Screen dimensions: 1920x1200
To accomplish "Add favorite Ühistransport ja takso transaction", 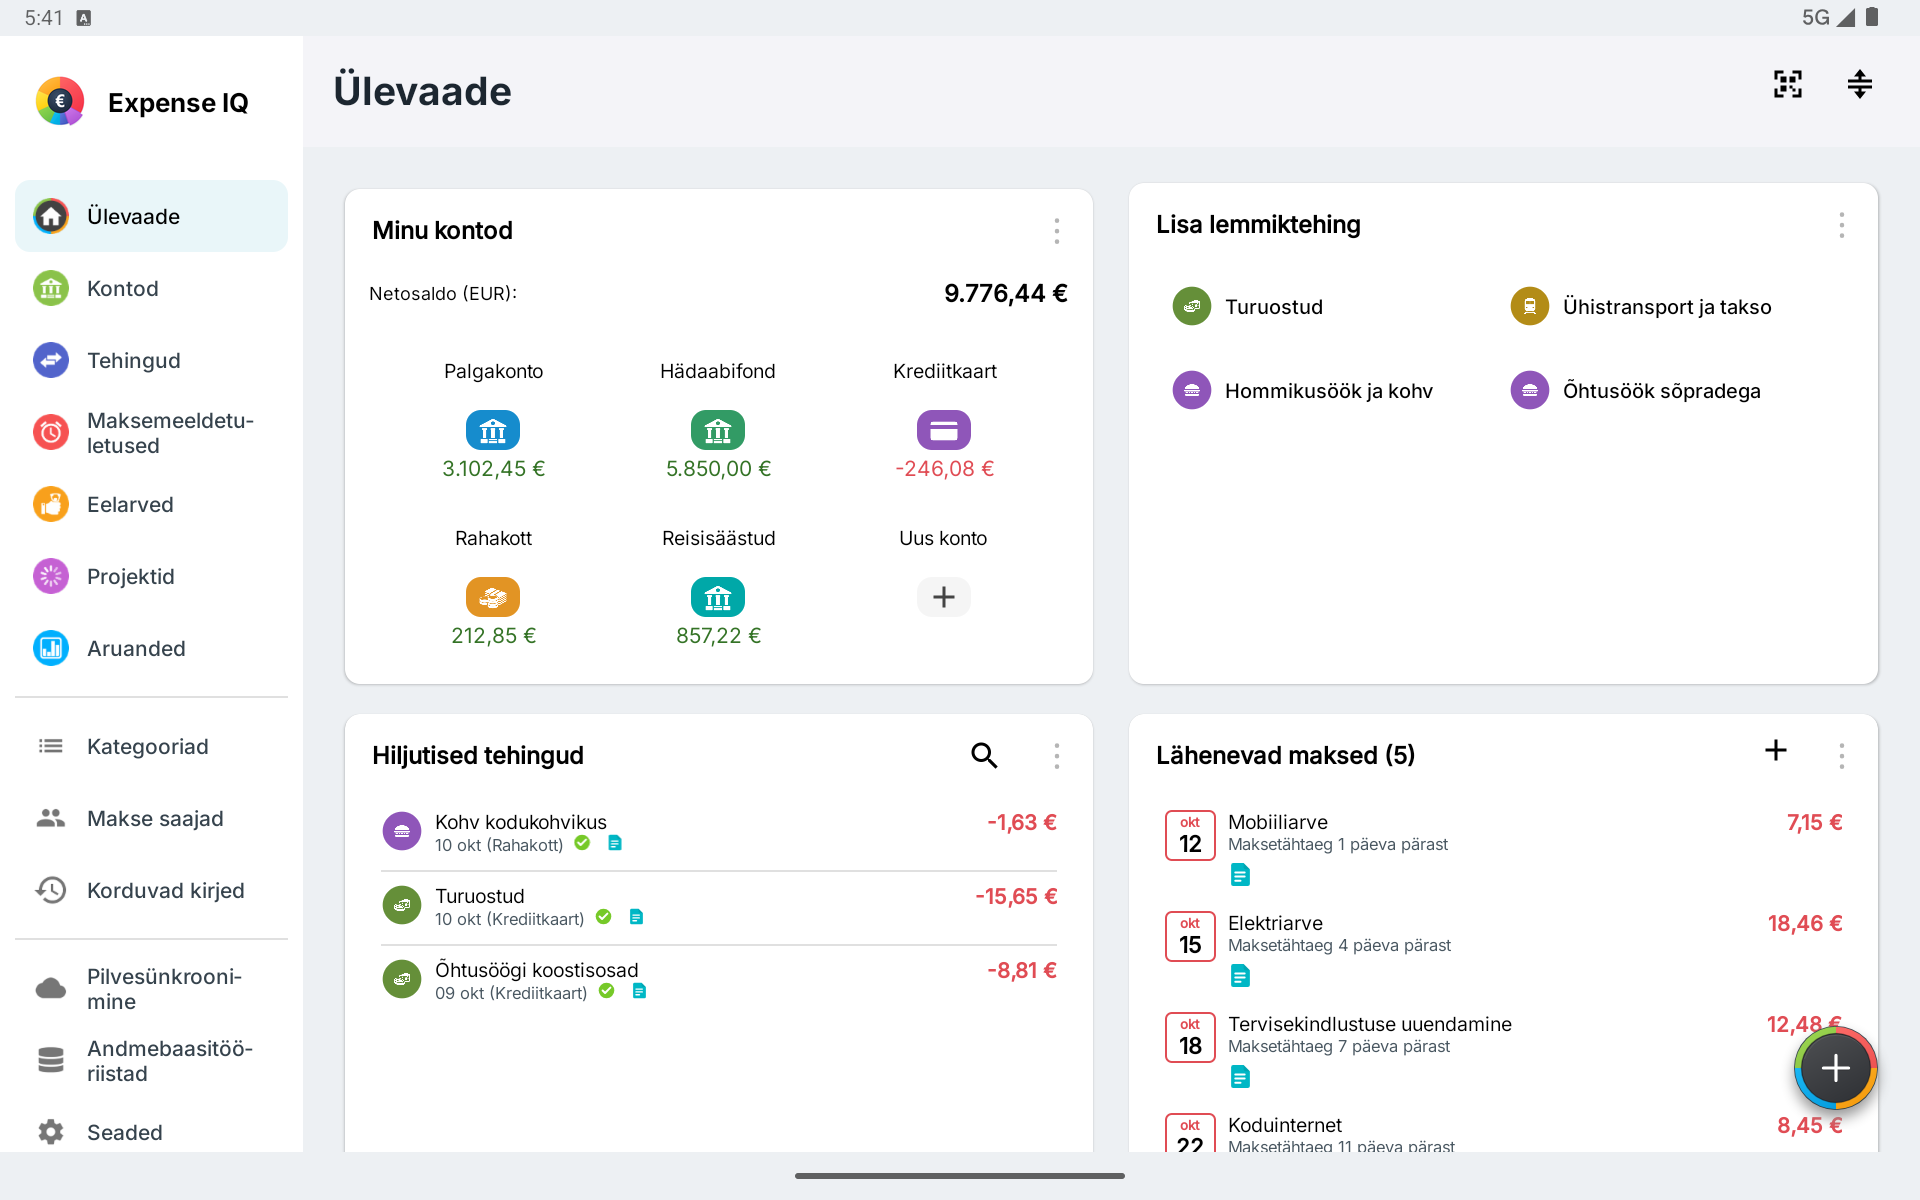I will (1641, 306).
